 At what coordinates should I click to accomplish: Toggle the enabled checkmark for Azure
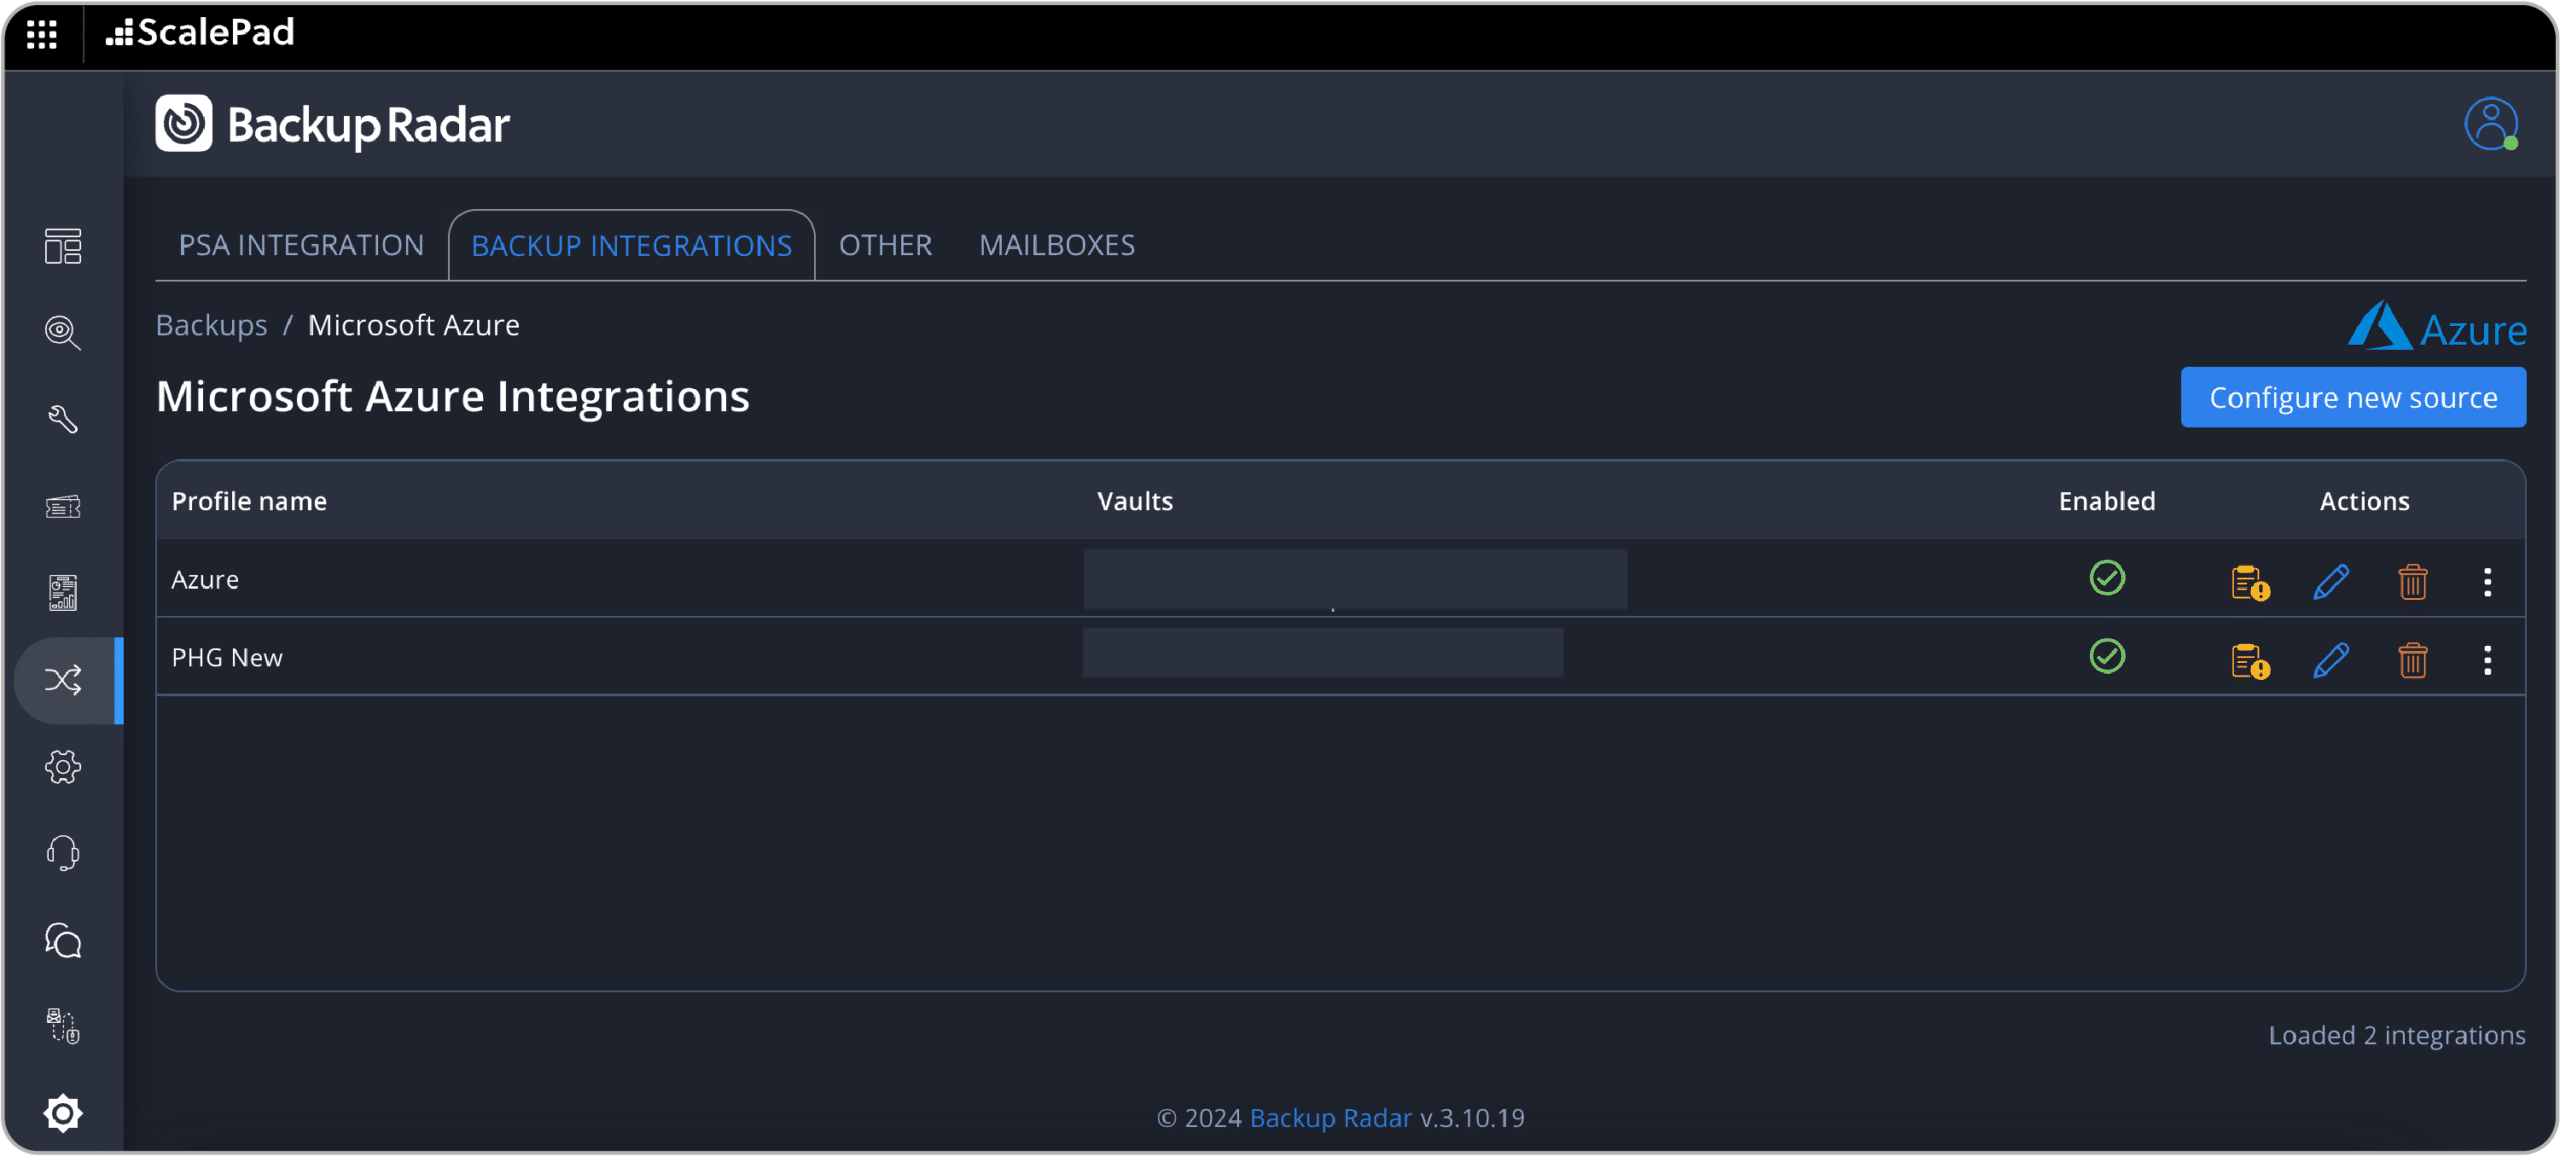pyautogui.click(x=2107, y=578)
